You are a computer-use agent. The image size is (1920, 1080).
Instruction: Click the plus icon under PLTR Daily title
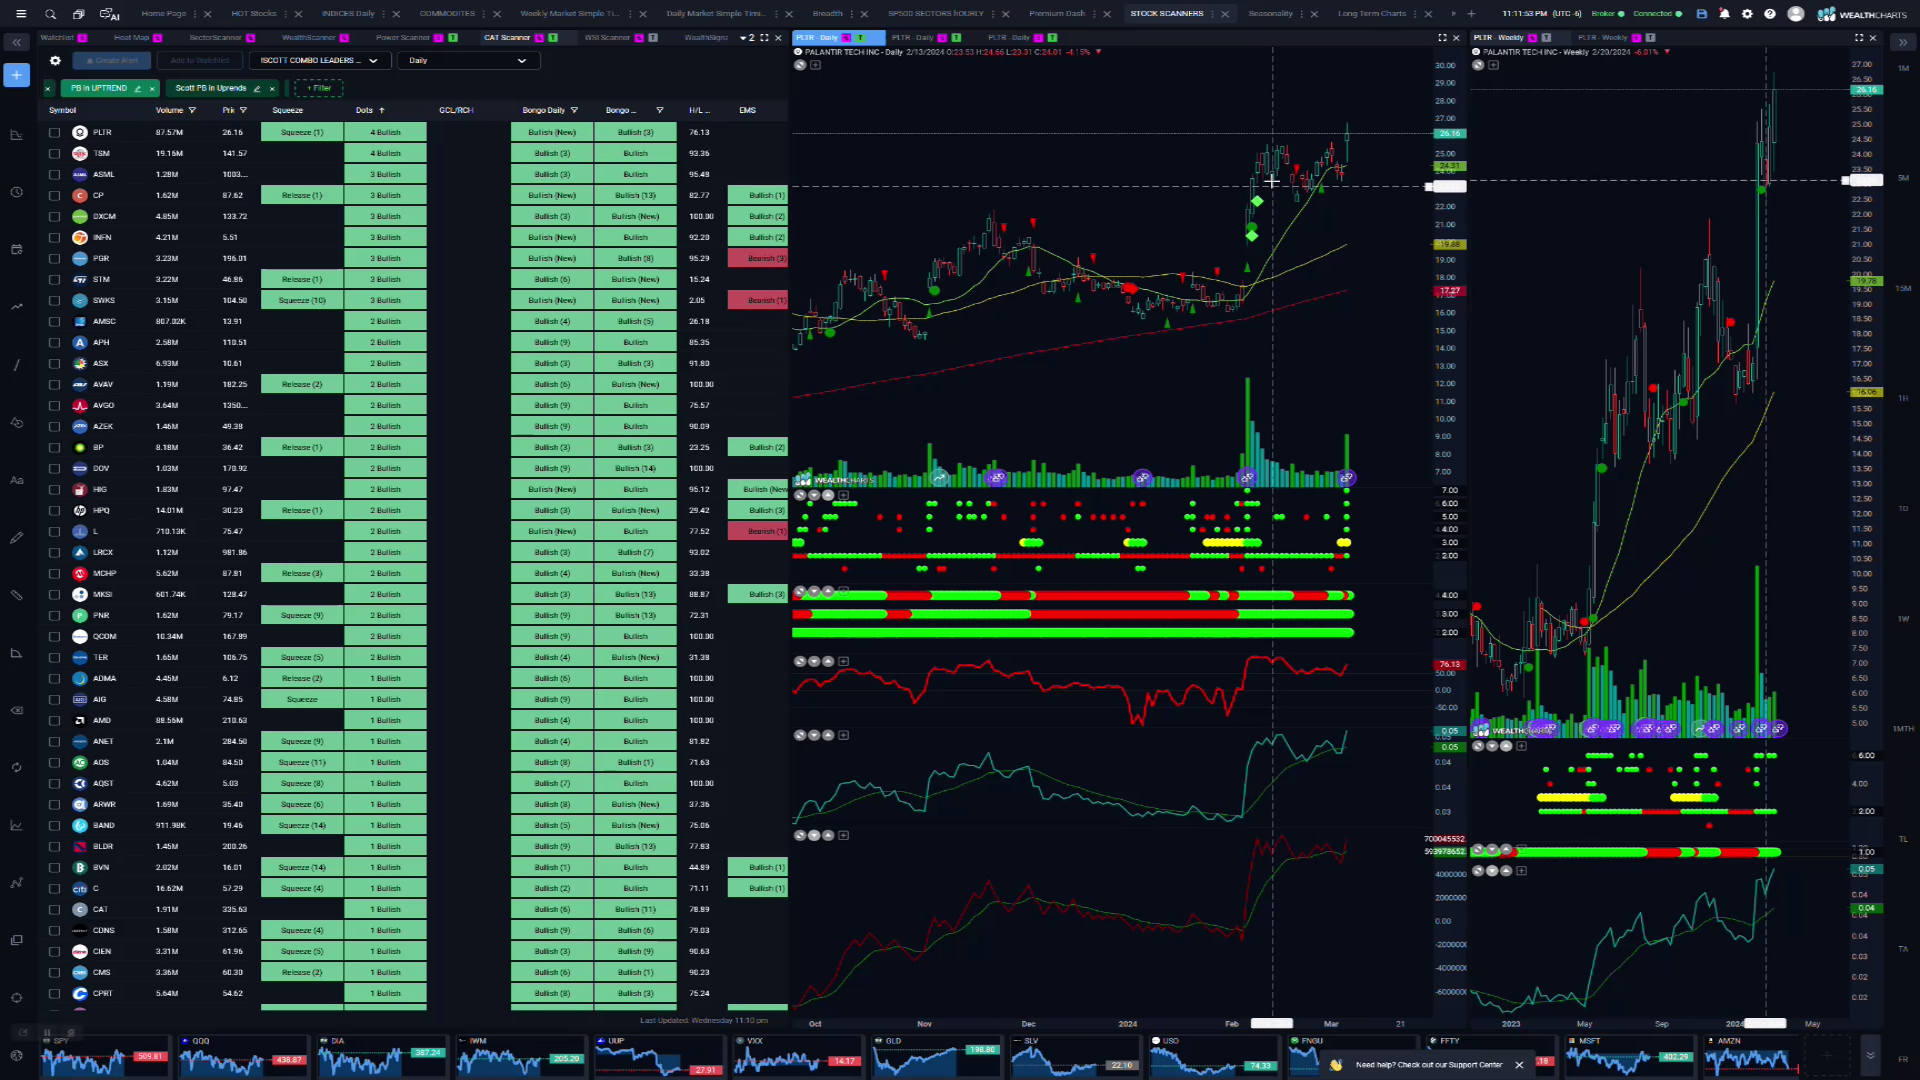[x=815, y=65]
